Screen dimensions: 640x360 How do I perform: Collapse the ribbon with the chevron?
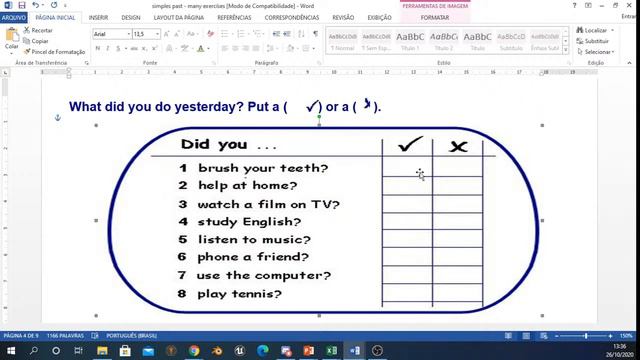click(629, 63)
